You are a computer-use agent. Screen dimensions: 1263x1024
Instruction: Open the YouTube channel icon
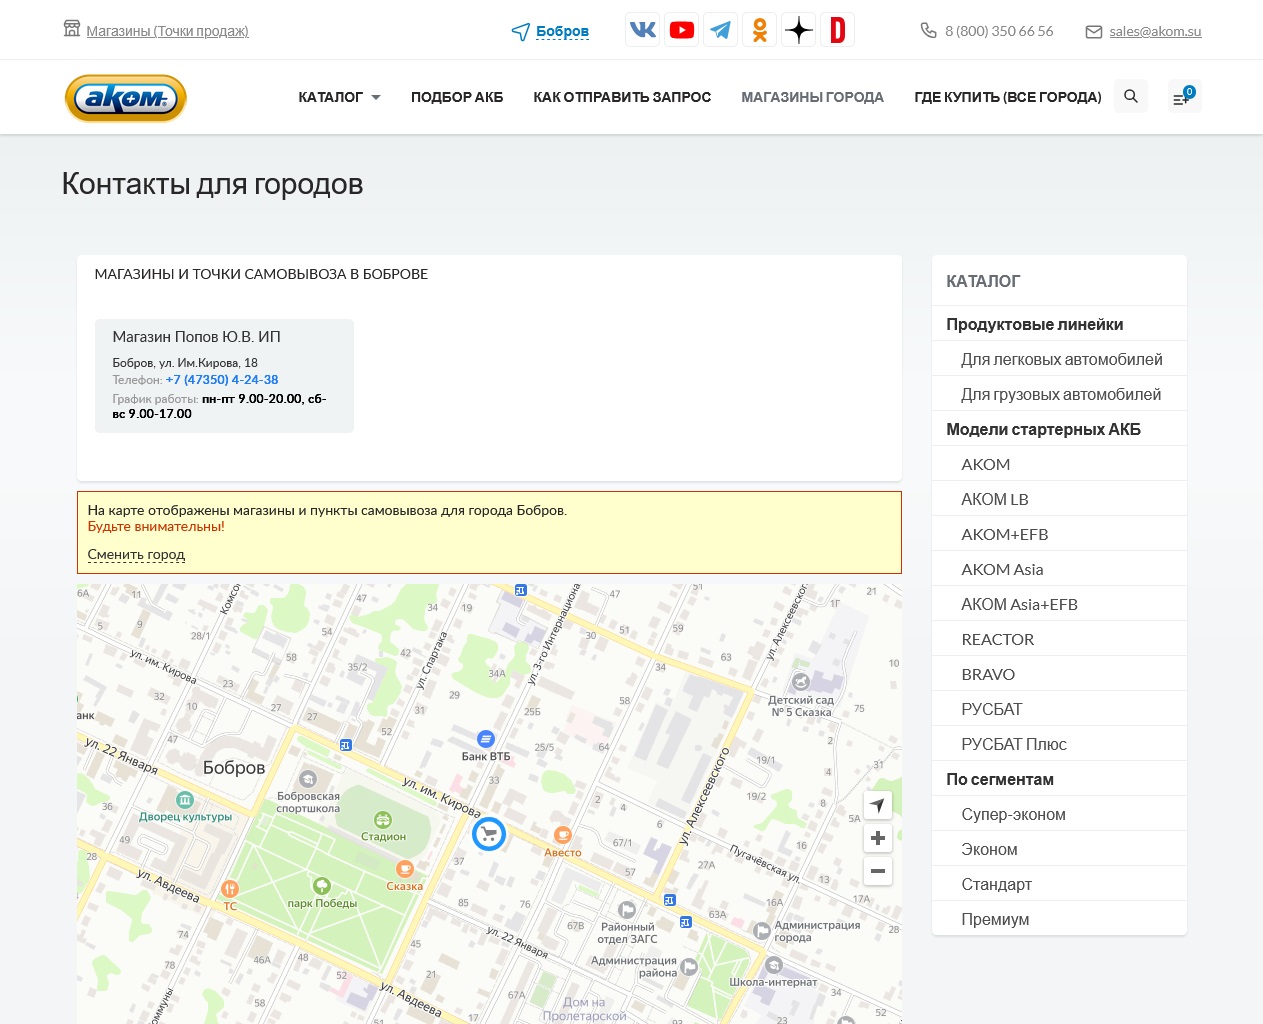tap(682, 30)
